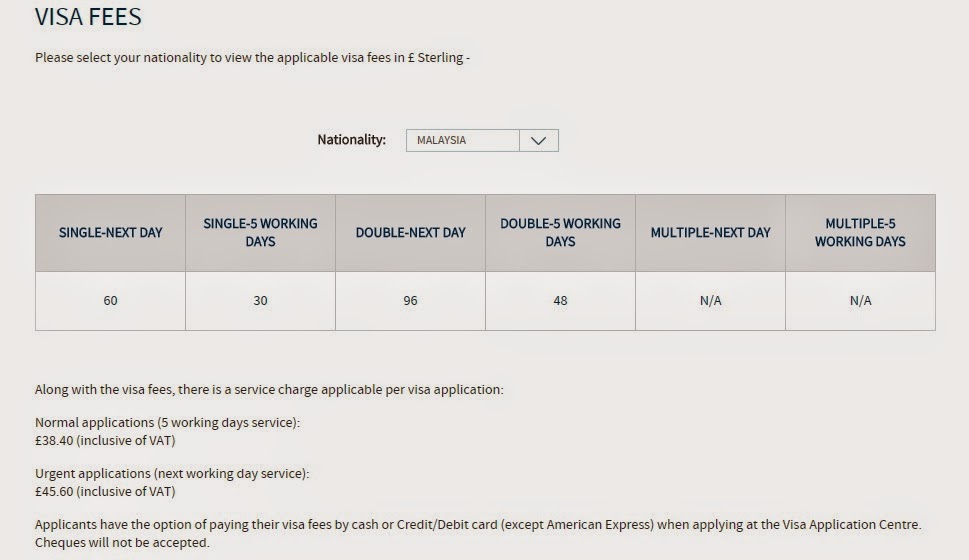Open the Nationality dropdown arrow
Viewport: 969px width, 560px height.
(539, 140)
